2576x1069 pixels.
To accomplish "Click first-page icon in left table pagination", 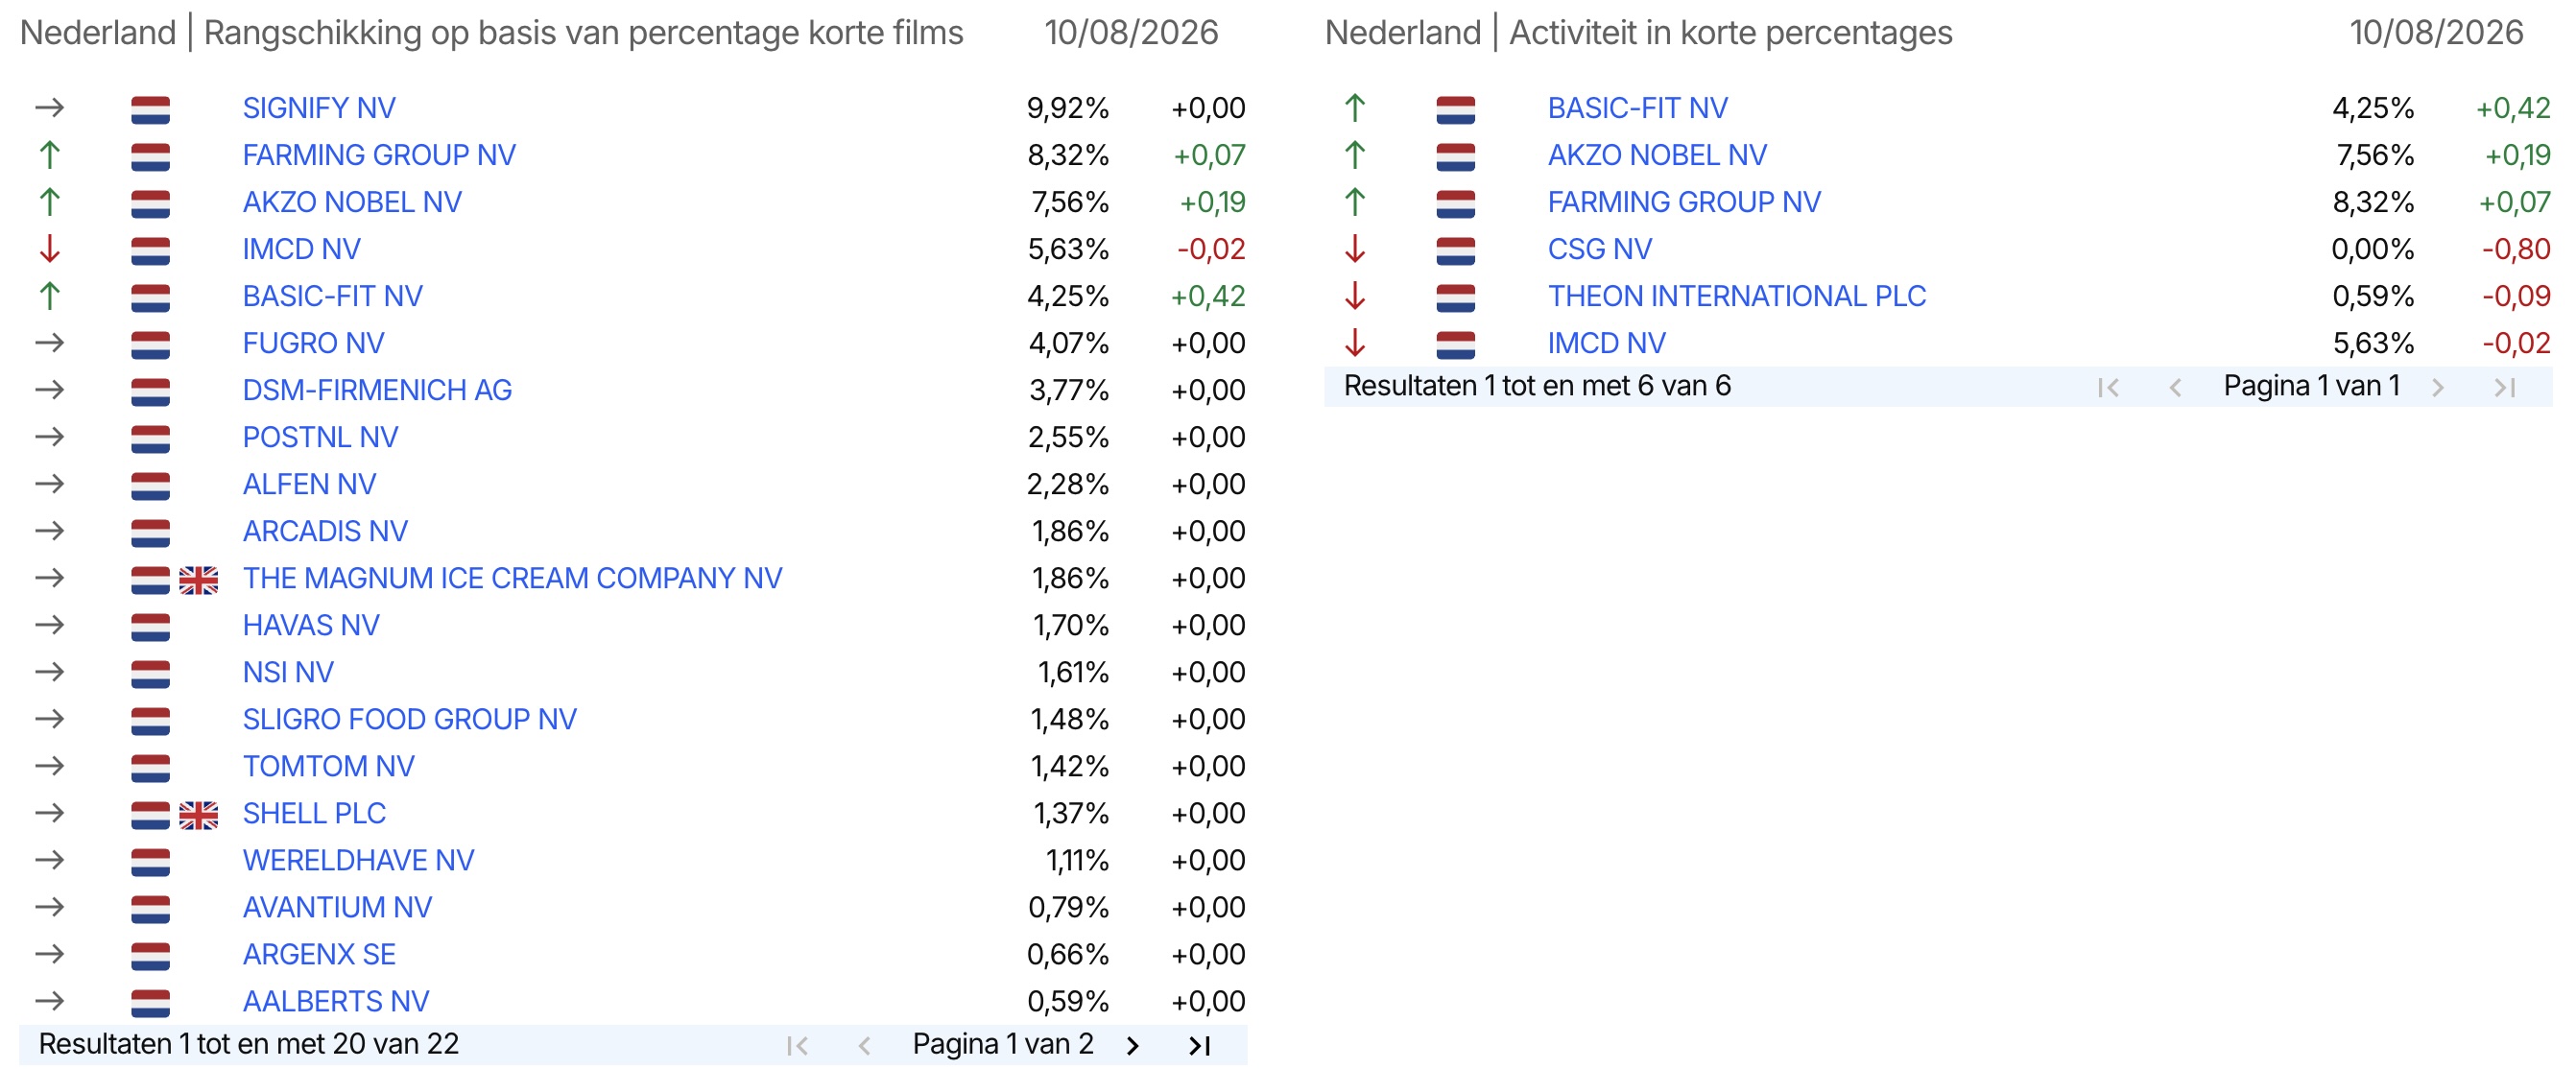I will click(797, 1045).
